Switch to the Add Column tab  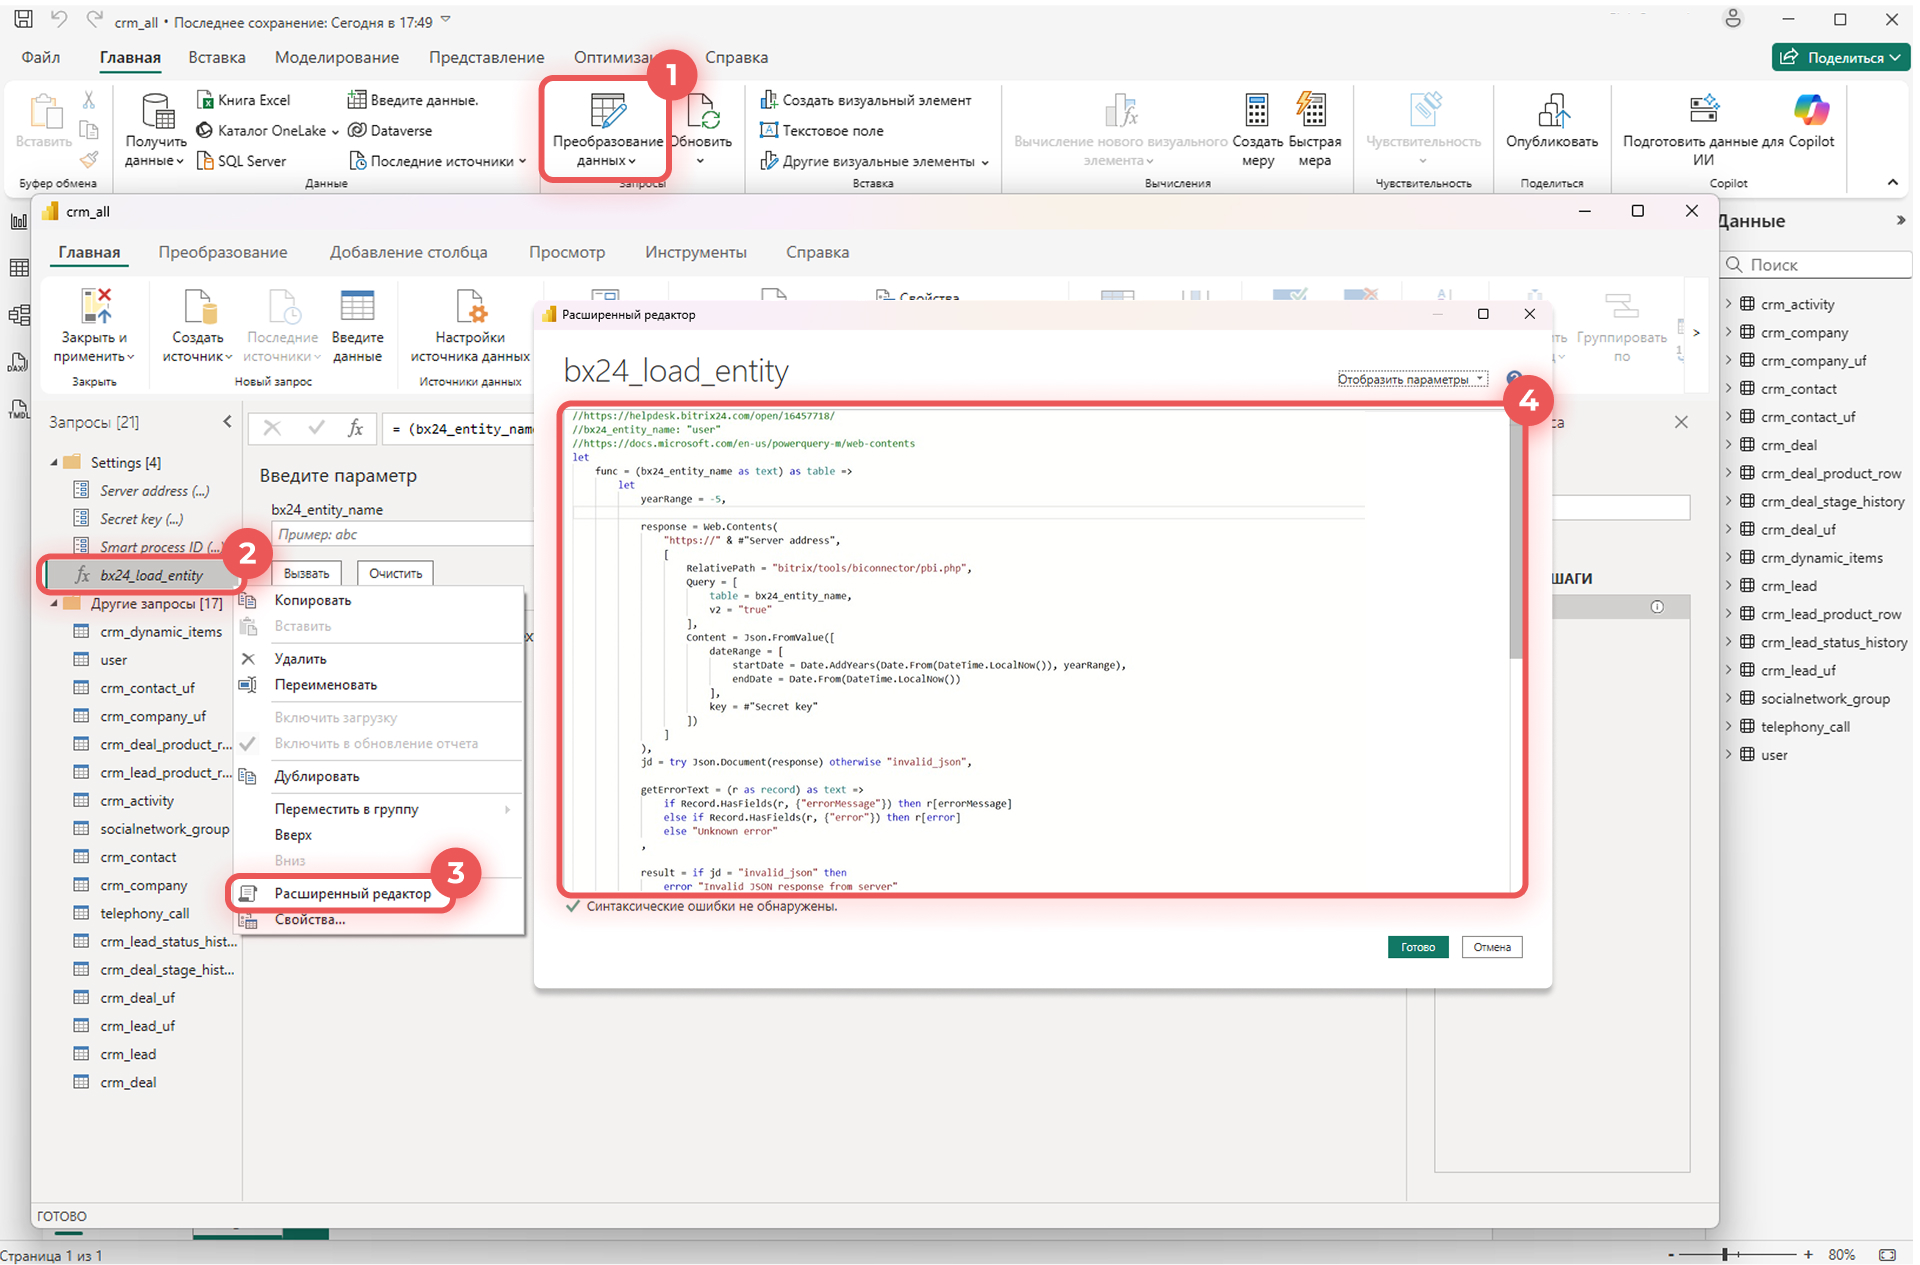(408, 252)
